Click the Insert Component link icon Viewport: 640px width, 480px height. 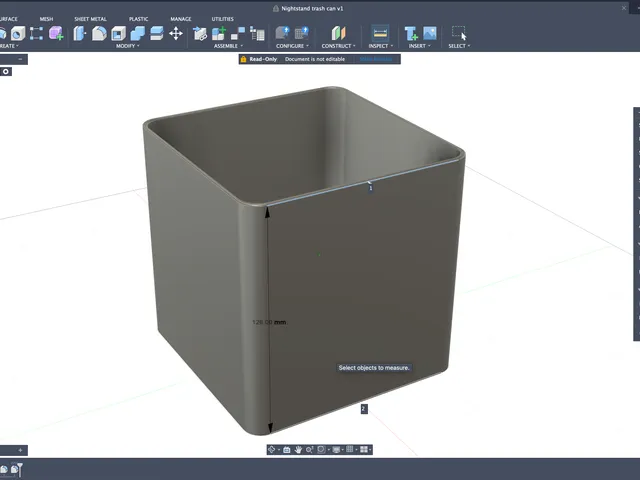tap(200, 33)
